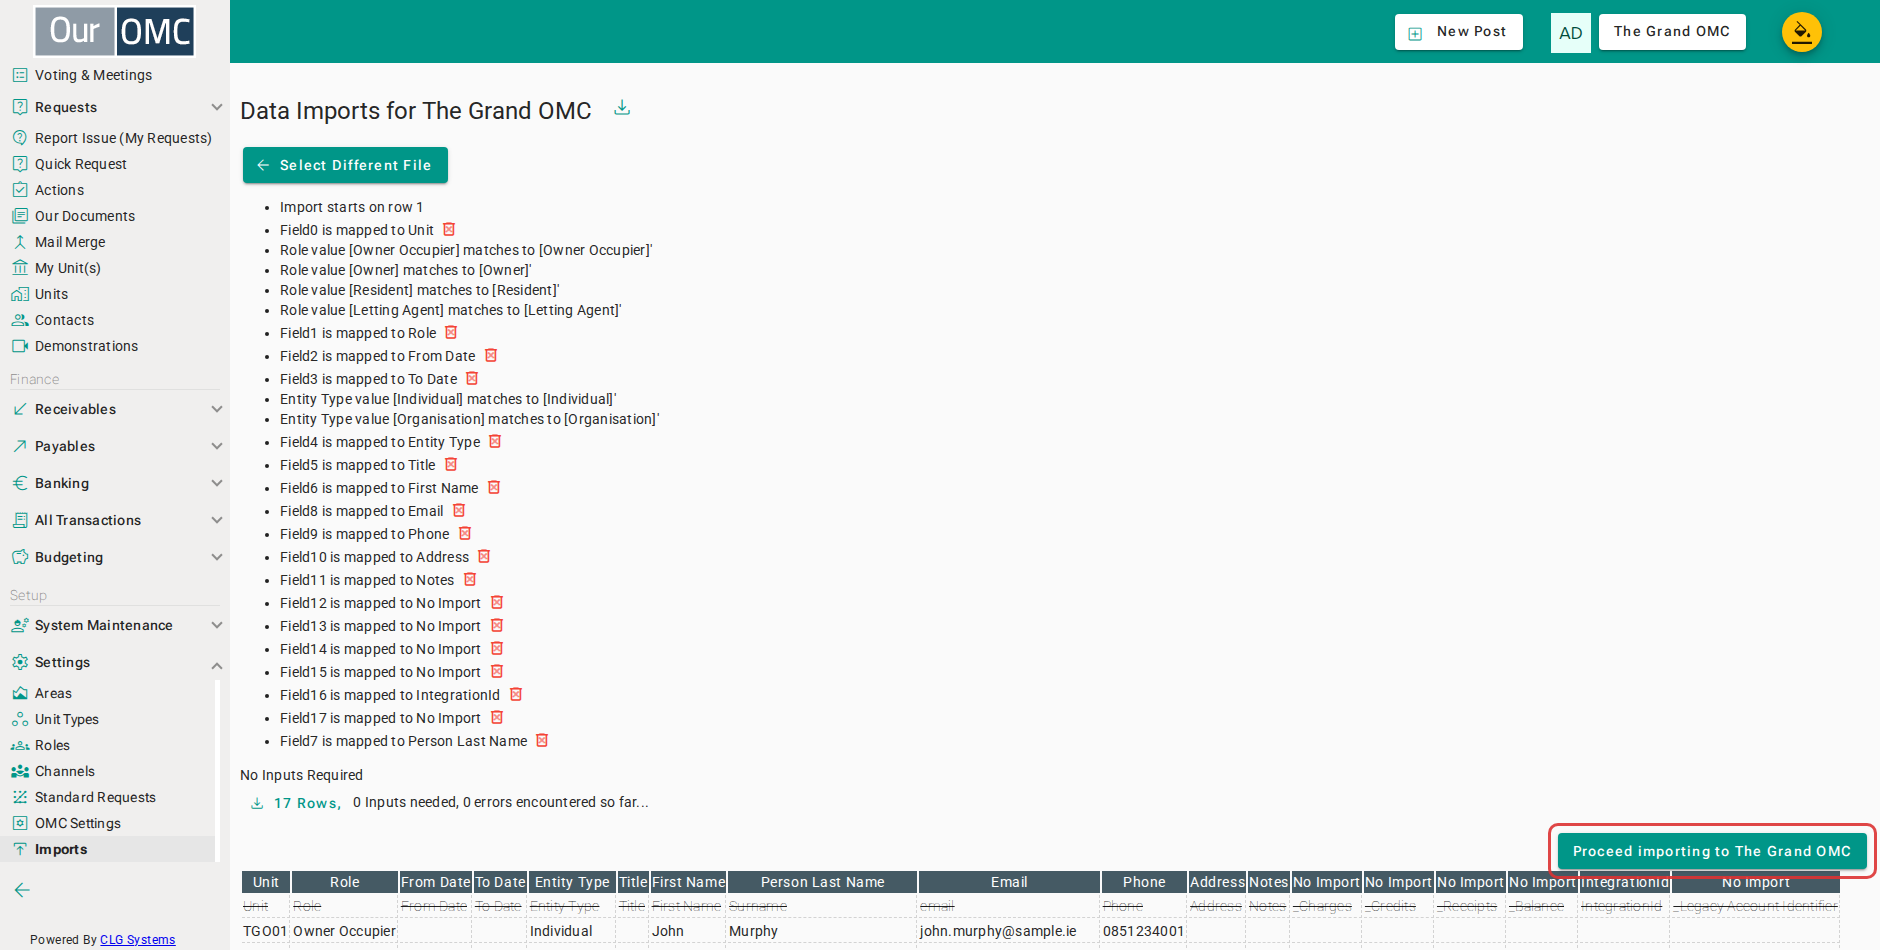This screenshot has width=1880, height=950.
Task: Remove Field4 mapped to Entity Type mapping
Action: pos(495,441)
